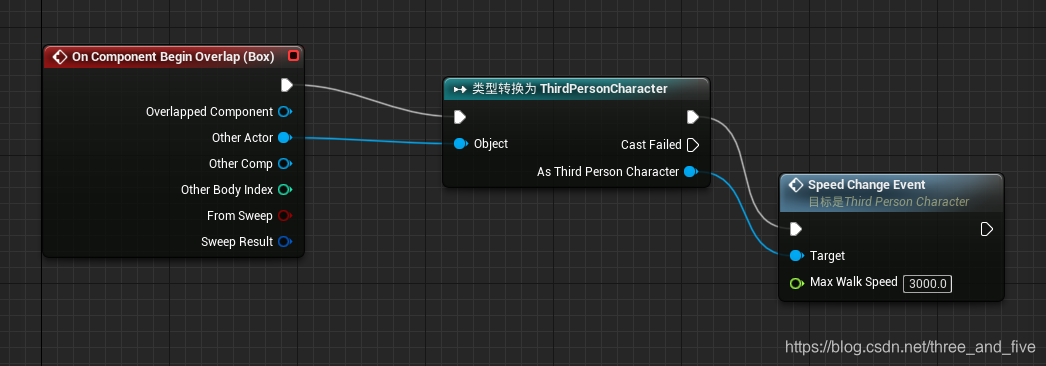Select the Speed Change Event node title

[867, 185]
